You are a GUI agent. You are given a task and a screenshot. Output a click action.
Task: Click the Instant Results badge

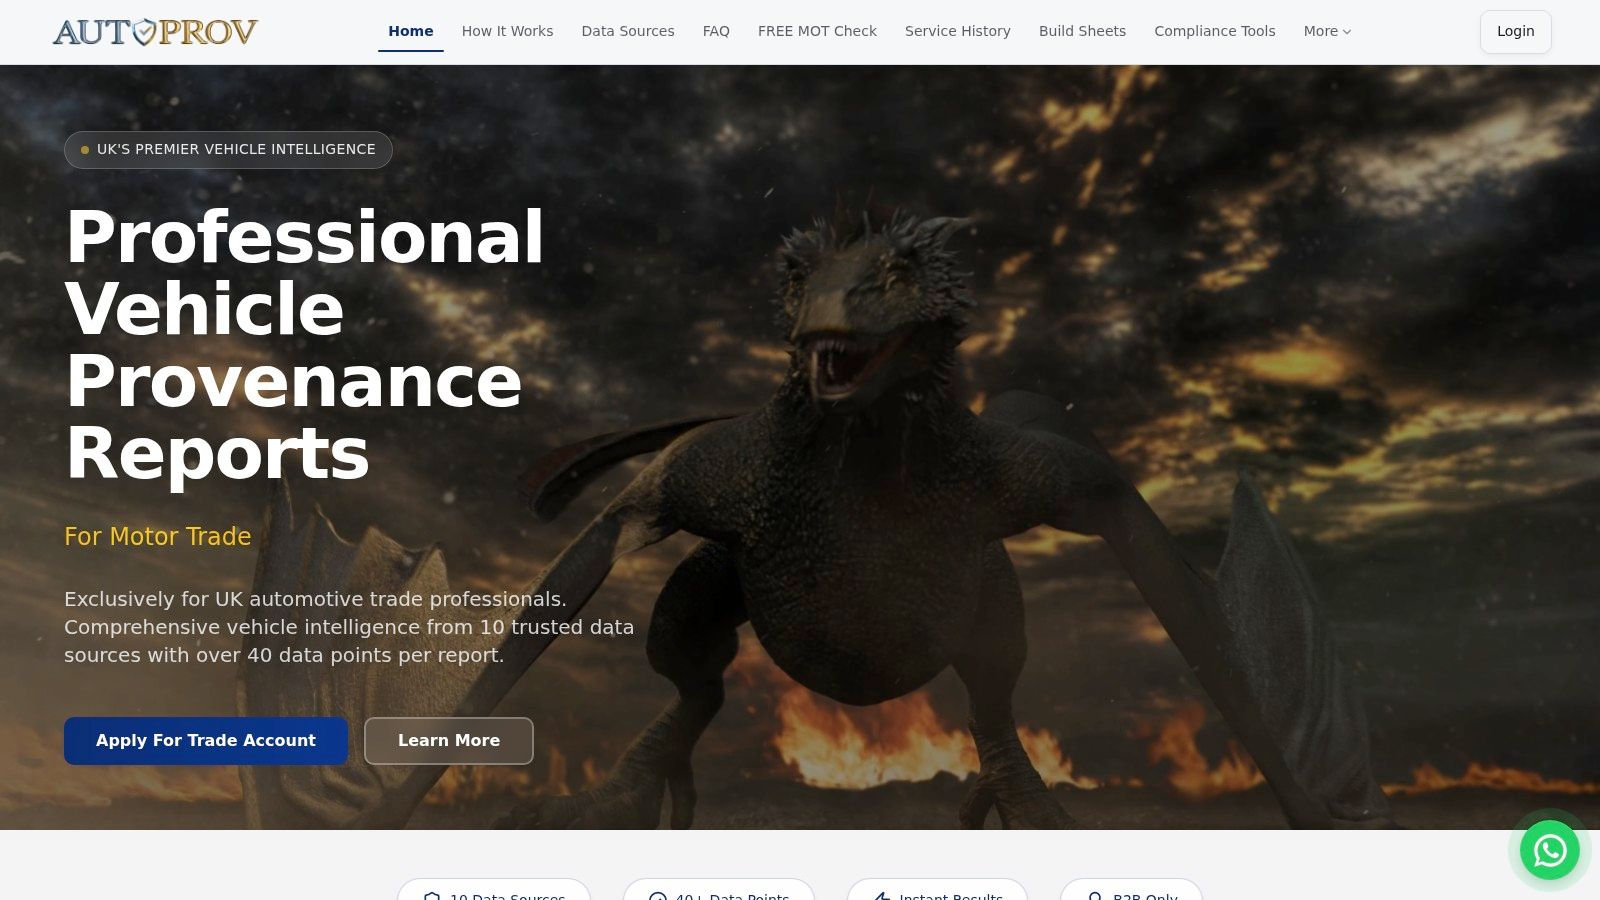point(937,889)
